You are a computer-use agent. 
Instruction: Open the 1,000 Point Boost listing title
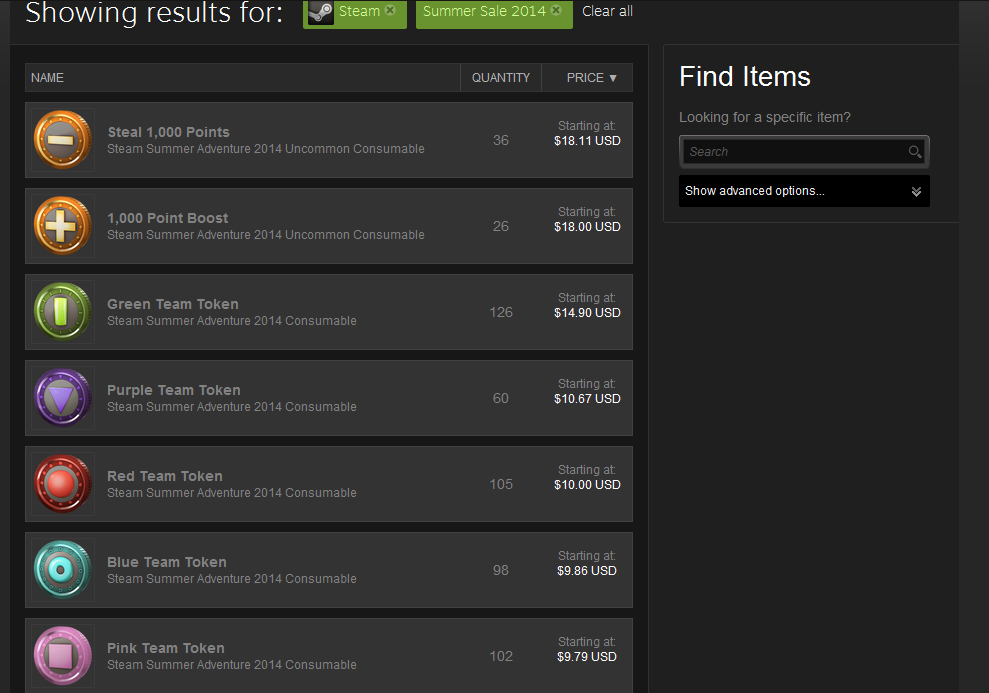tap(168, 218)
